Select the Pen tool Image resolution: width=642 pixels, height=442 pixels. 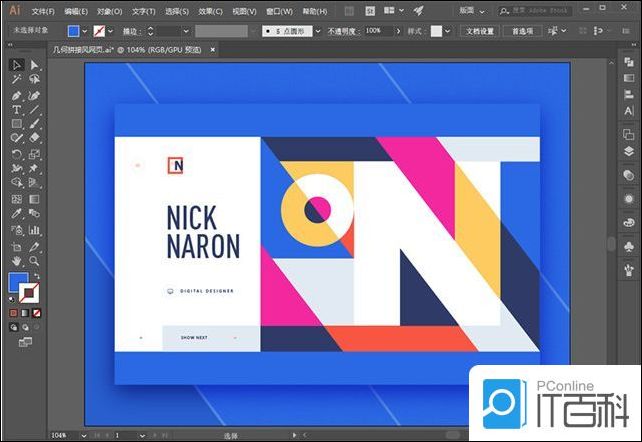click(16, 94)
